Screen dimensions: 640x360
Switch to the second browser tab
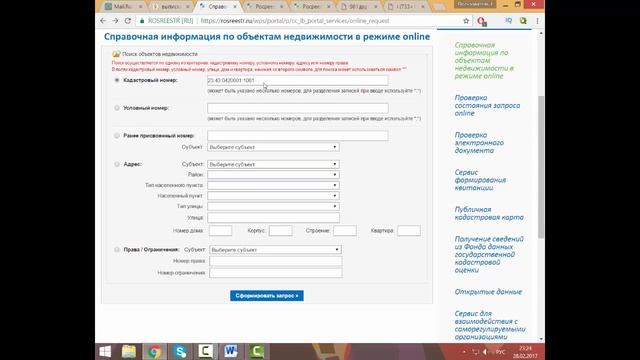pyautogui.click(x=170, y=7)
